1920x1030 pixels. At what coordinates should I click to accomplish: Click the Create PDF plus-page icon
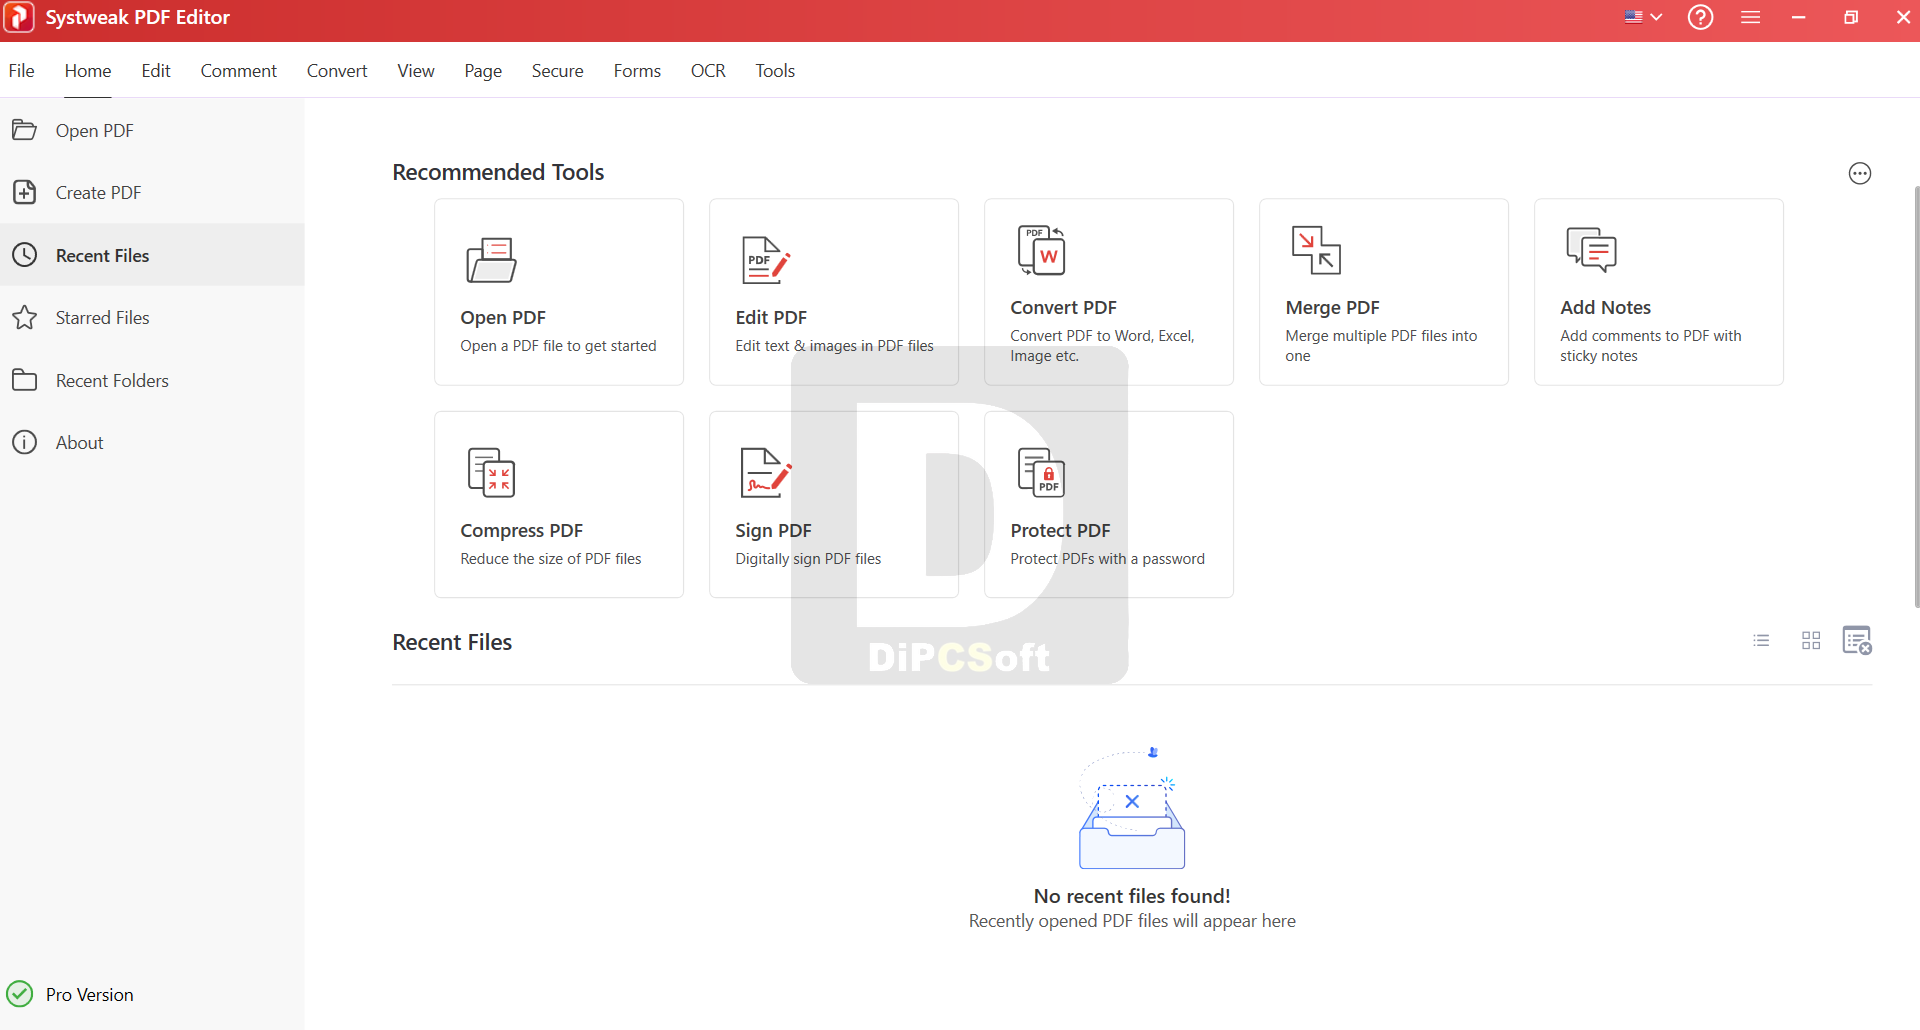pos(24,192)
